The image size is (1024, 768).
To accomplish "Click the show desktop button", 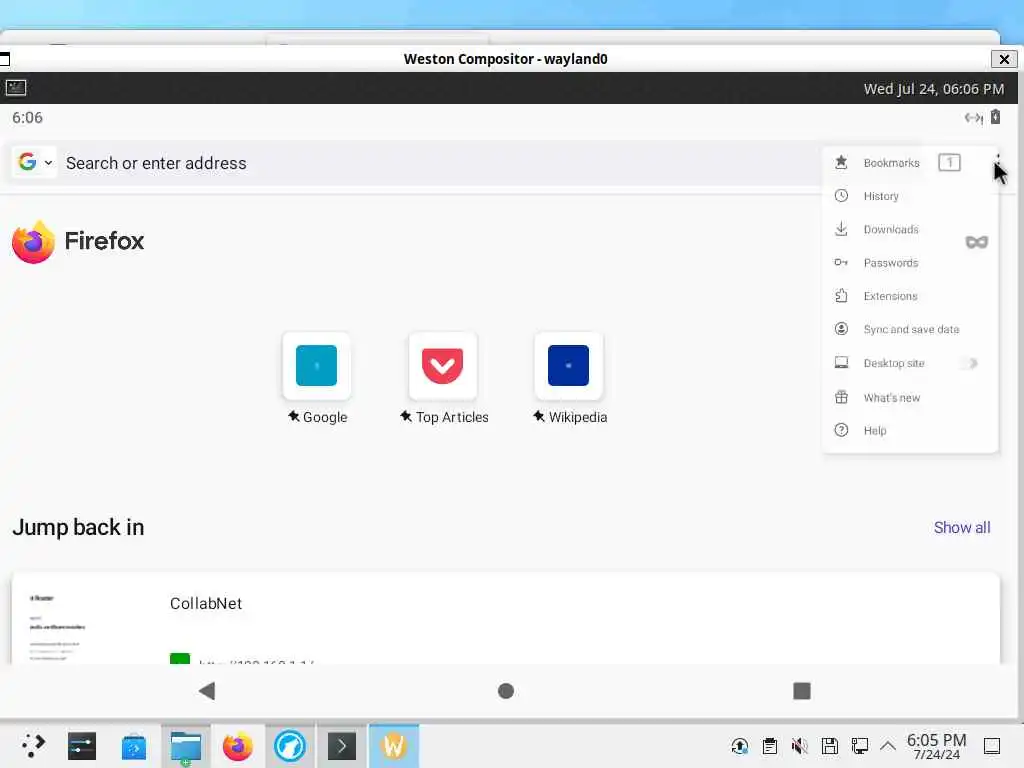I will (992, 746).
